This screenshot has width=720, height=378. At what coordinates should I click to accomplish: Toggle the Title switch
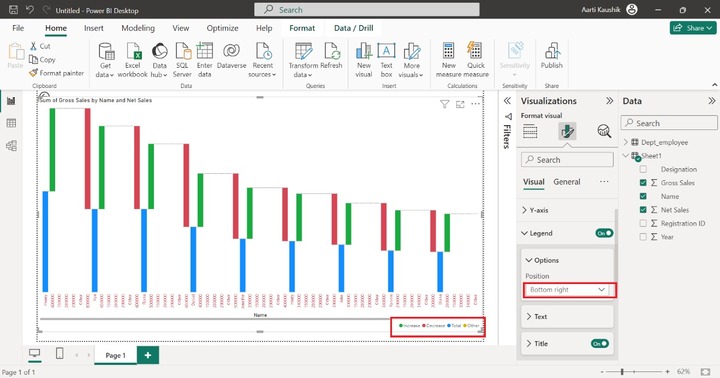tap(600, 344)
